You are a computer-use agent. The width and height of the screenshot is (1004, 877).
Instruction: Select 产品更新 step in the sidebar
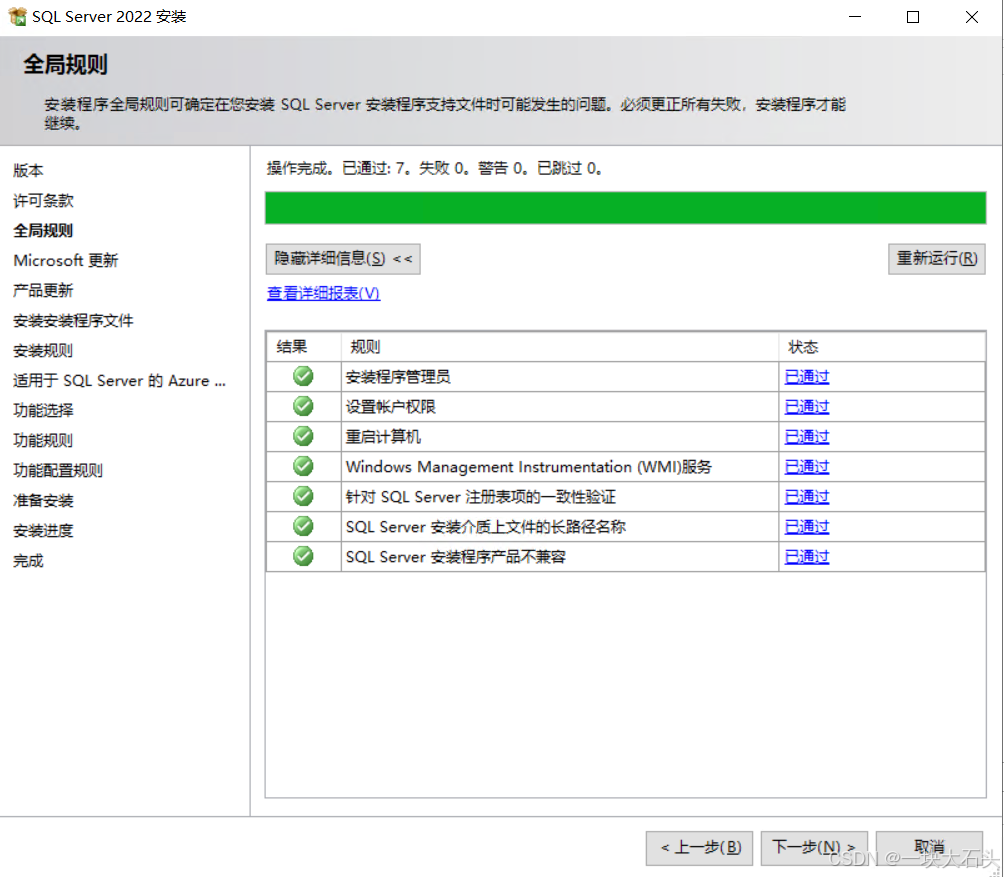click(43, 291)
